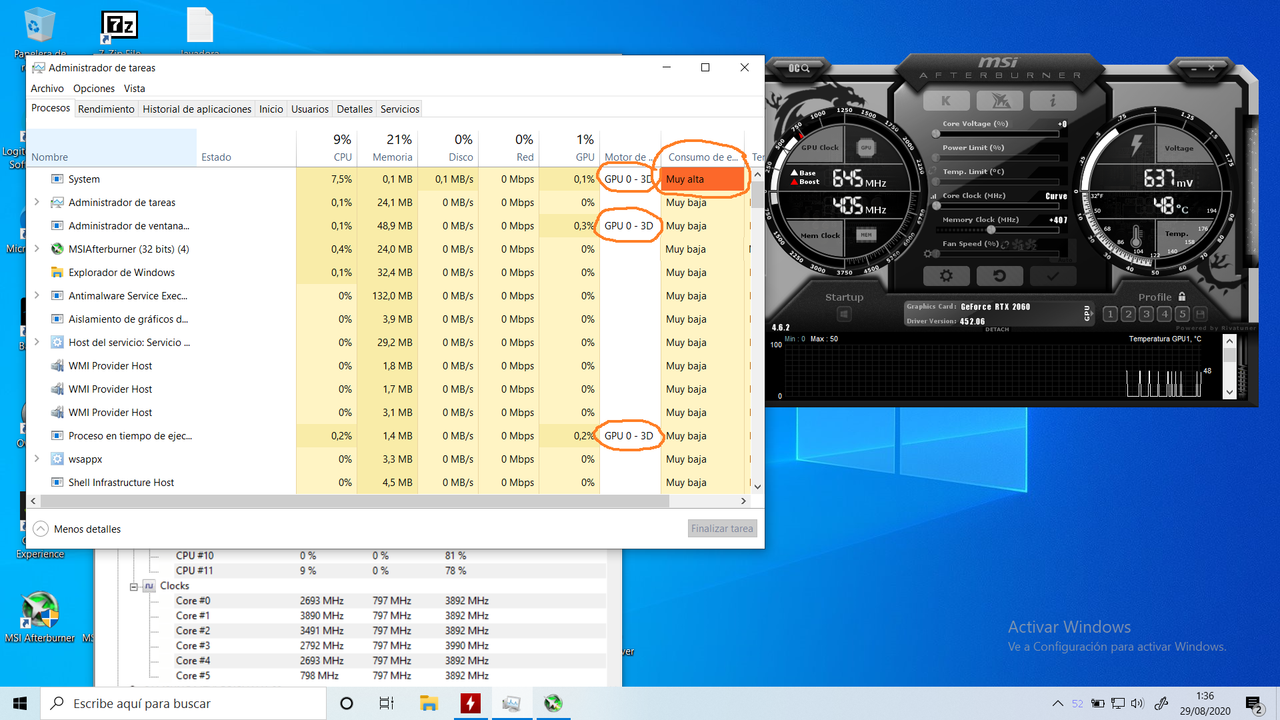Launch Kombustor with the K button
1280x720 pixels.
tap(945, 101)
